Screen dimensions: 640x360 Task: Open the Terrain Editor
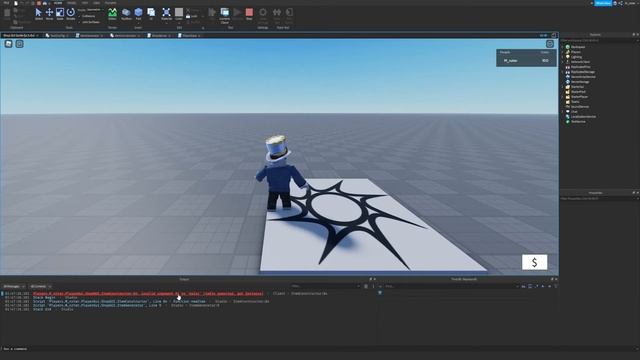112,14
